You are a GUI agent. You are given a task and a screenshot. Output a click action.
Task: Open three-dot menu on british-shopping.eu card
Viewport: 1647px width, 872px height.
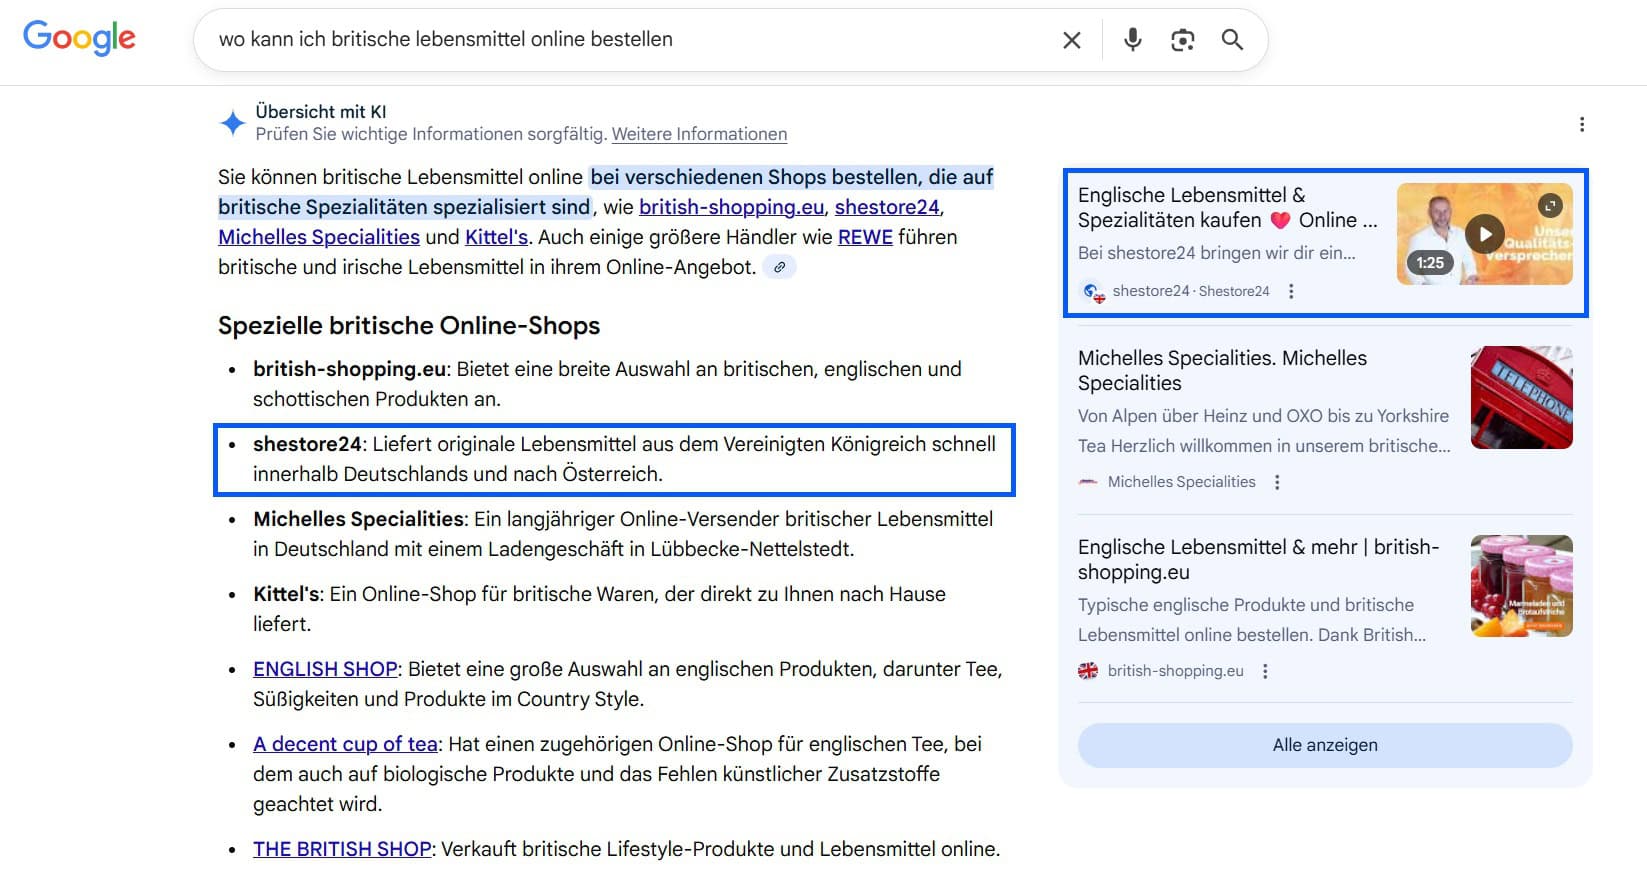pyautogui.click(x=1265, y=671)
